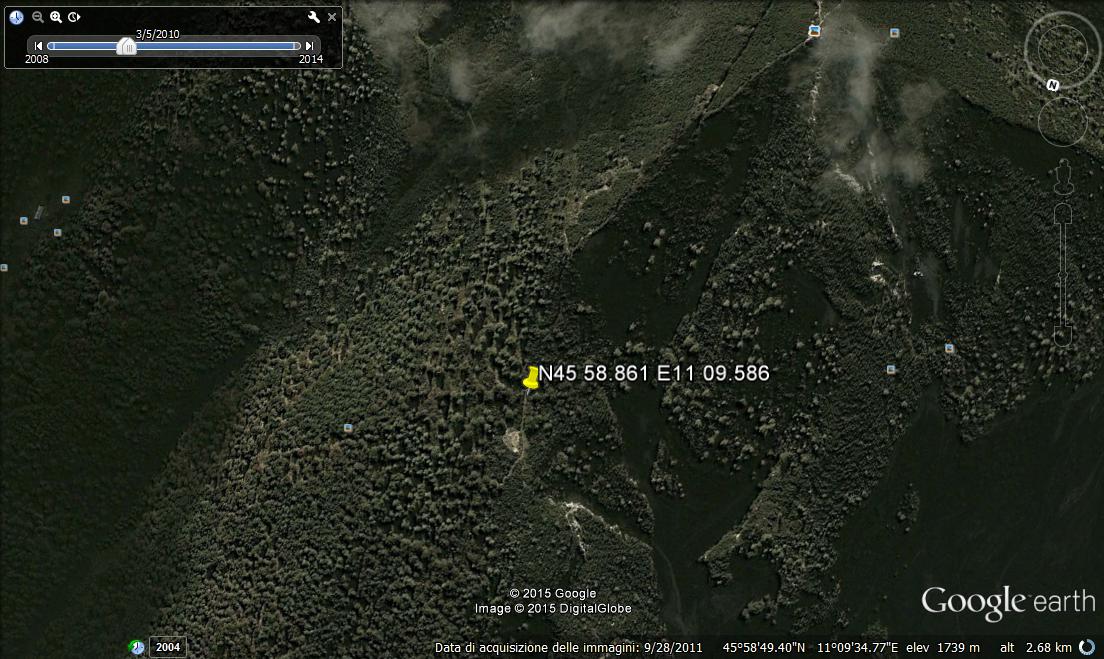Open time slider options with wrench icon

(313, 17)
